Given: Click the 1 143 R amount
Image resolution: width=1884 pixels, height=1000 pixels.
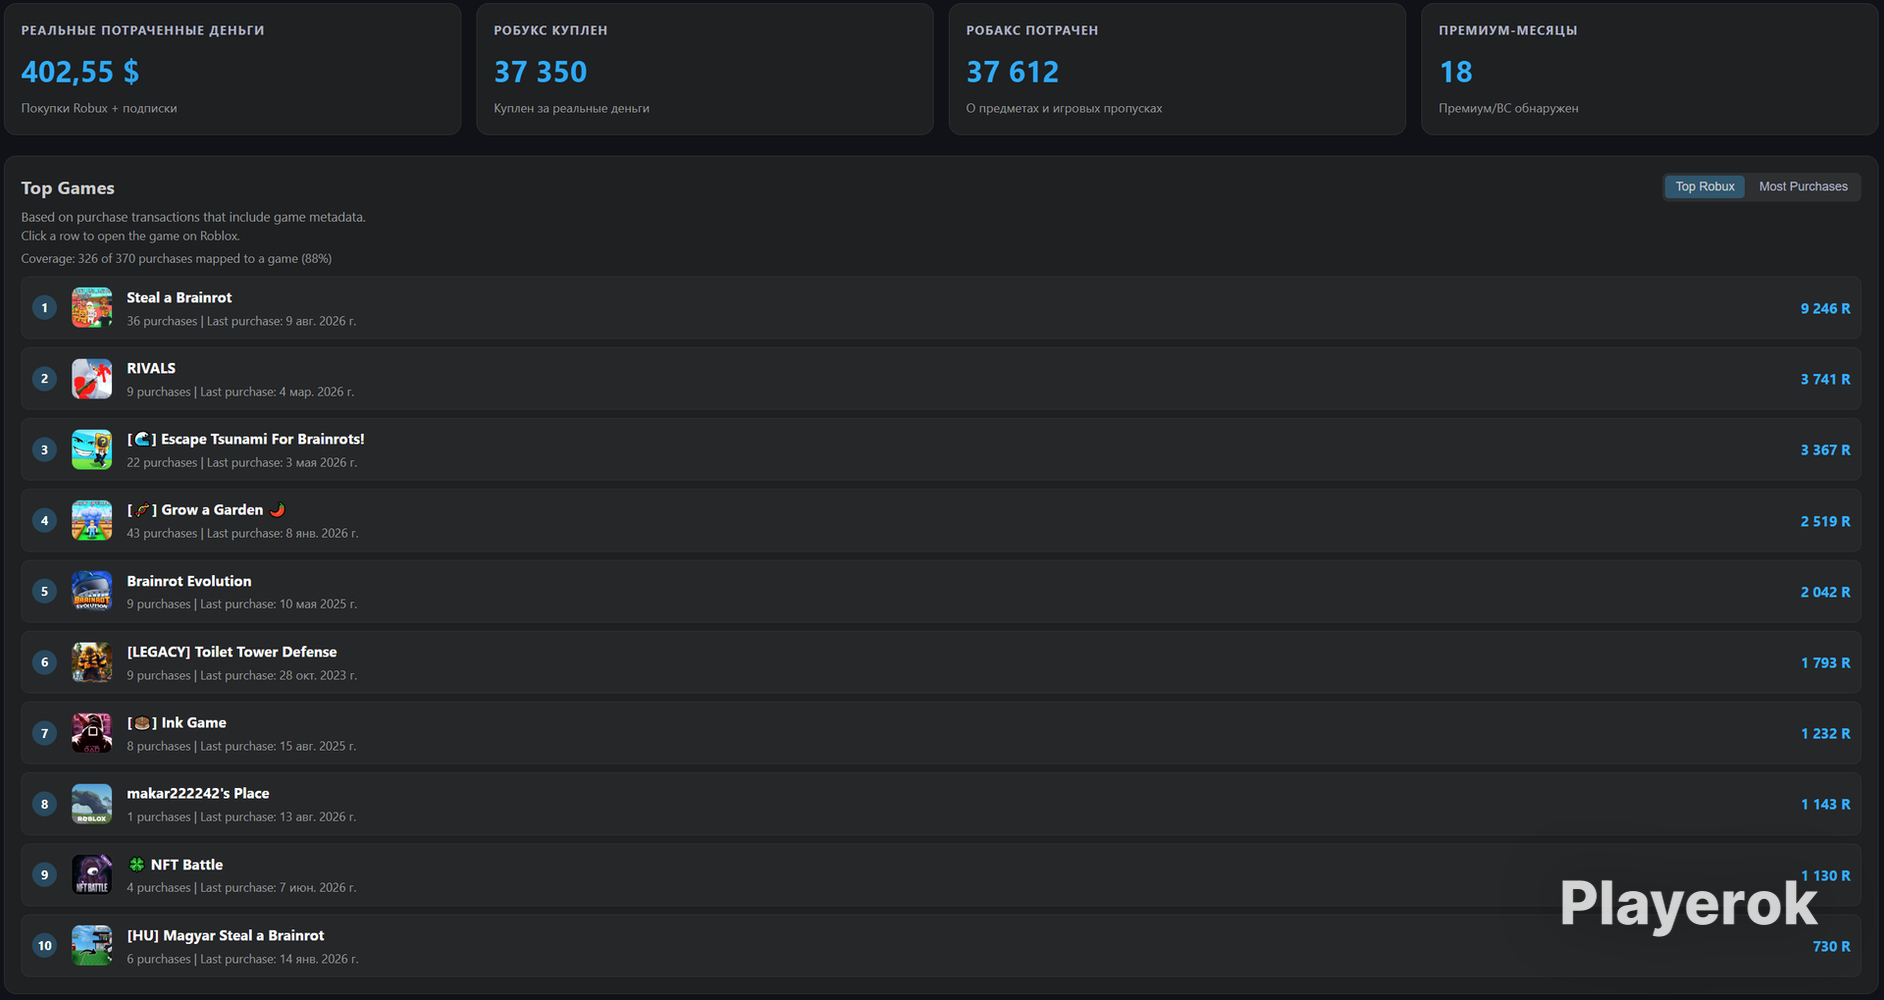Looking at the screenshot, I should click(x=1826, y=805).
